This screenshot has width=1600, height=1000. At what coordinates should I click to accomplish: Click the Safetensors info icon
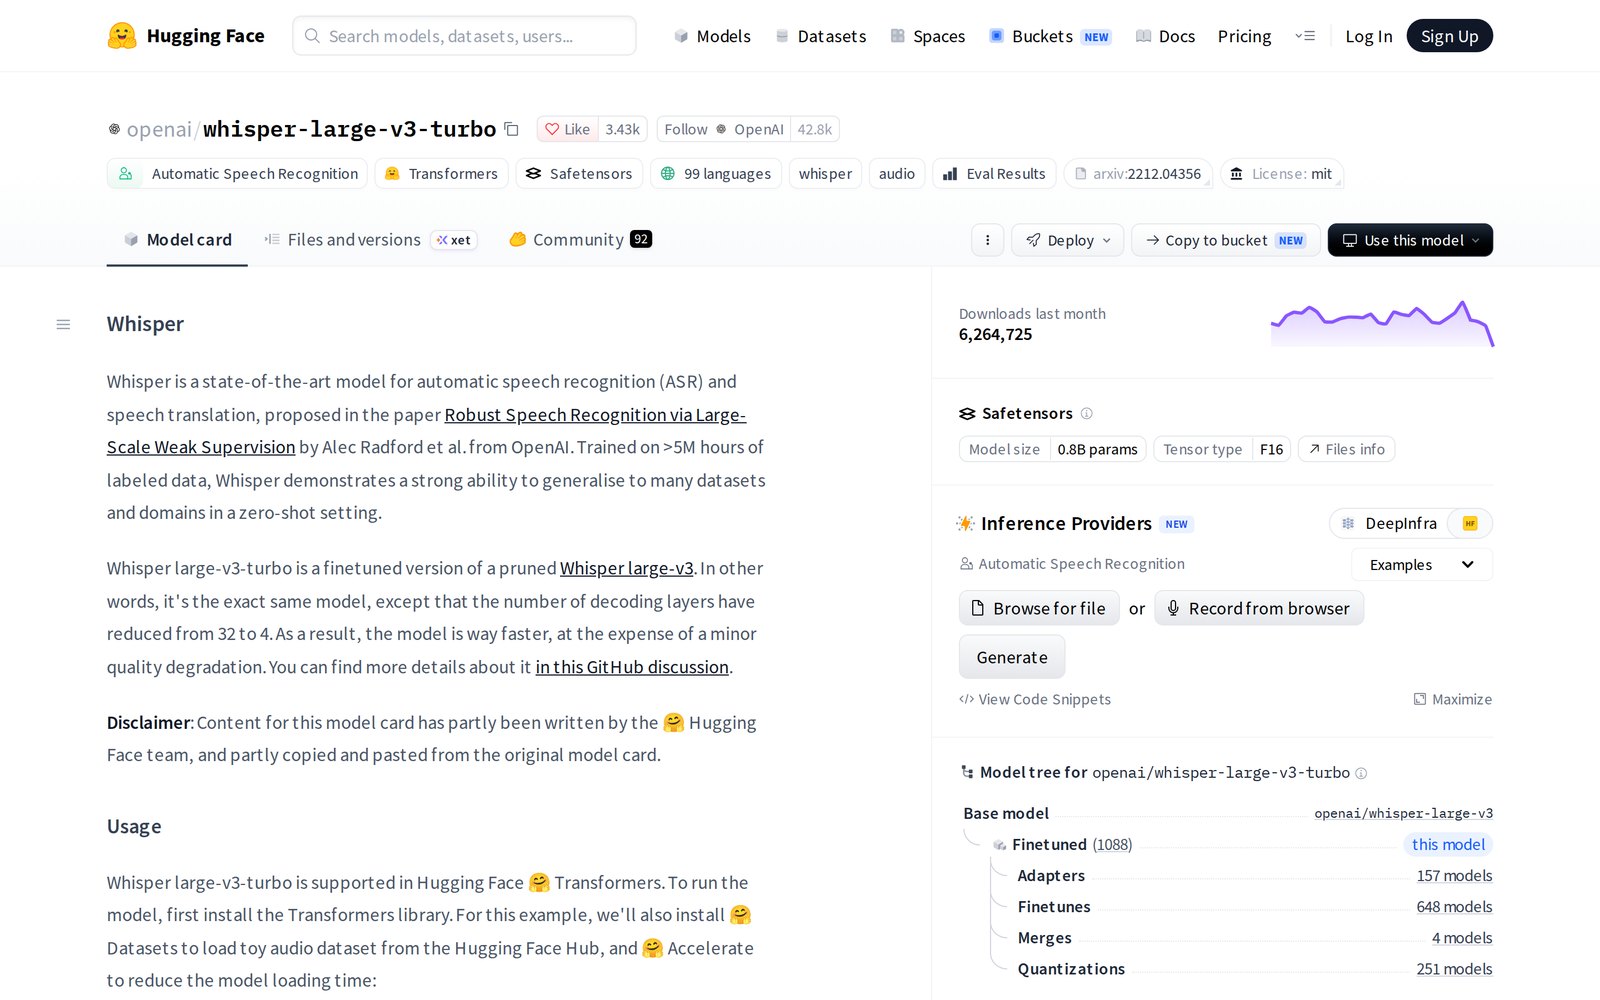coord(1087,413)
